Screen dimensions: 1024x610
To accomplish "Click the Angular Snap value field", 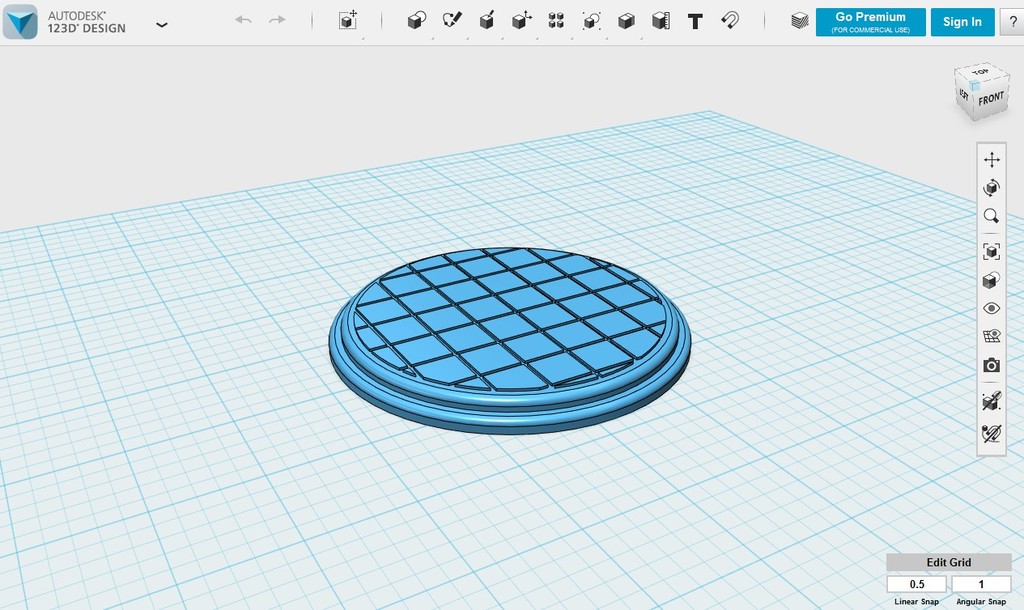I will pos(981,584).
